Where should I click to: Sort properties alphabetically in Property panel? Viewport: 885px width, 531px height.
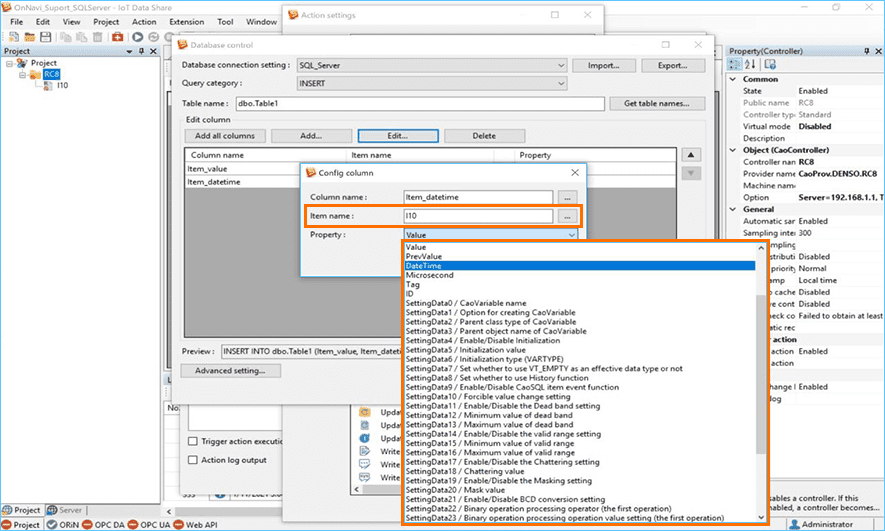pos(752,65)
